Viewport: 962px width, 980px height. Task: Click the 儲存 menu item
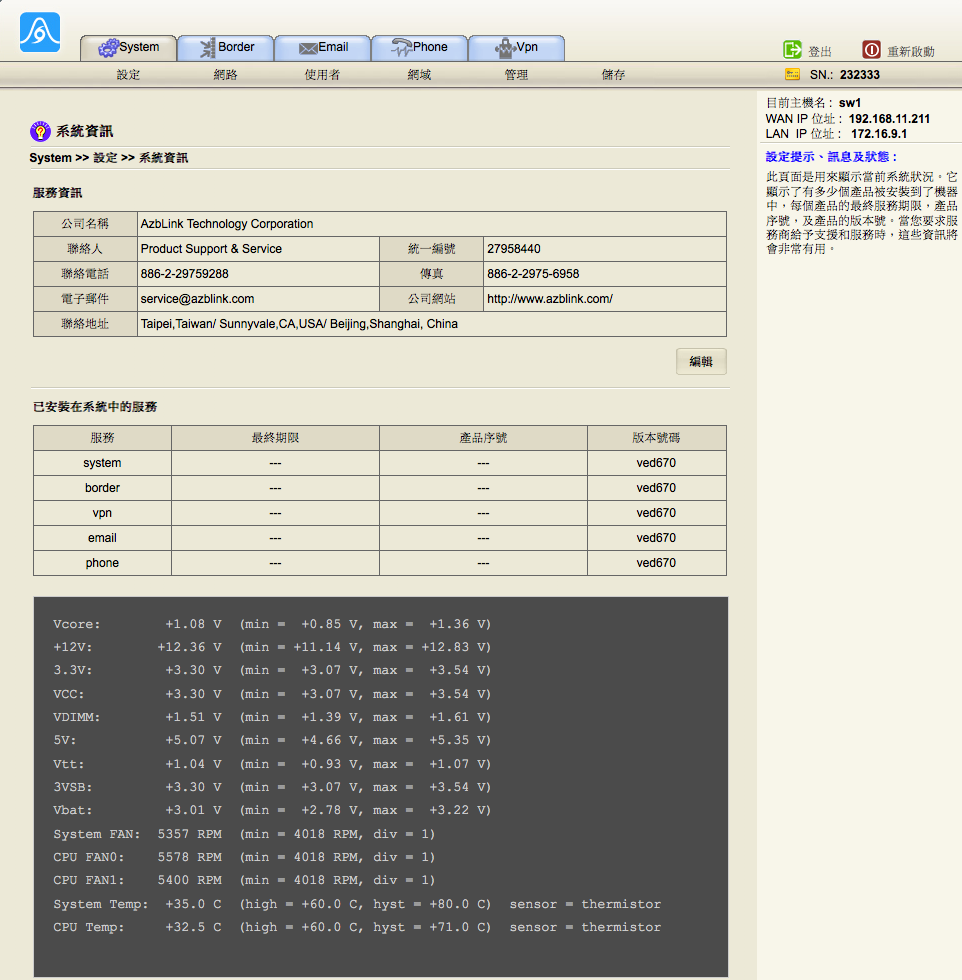(x=613, y=75)
